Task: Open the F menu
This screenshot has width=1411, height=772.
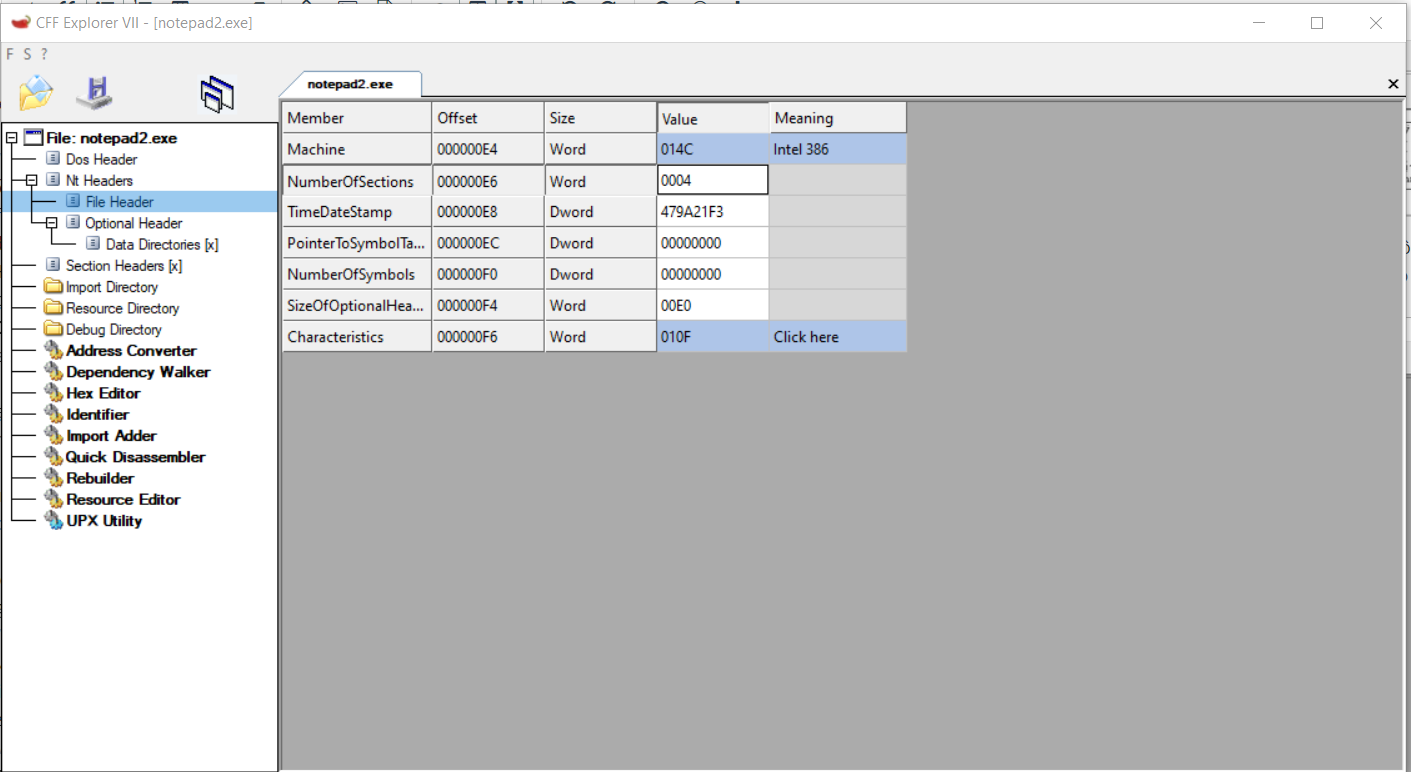Action: click(x=10, y=54)
